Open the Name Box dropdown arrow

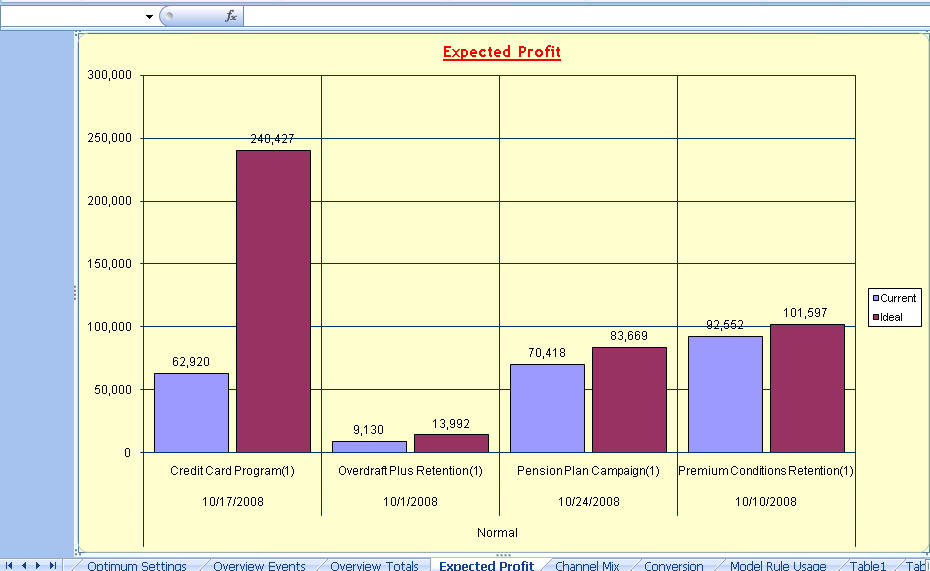149,17
